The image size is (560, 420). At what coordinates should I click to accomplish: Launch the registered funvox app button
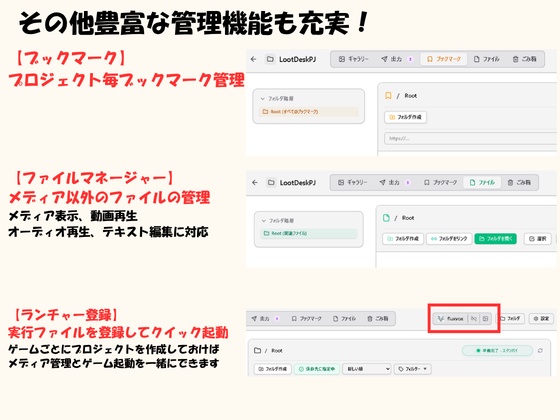pyautogui.click(x=450, y=319)
